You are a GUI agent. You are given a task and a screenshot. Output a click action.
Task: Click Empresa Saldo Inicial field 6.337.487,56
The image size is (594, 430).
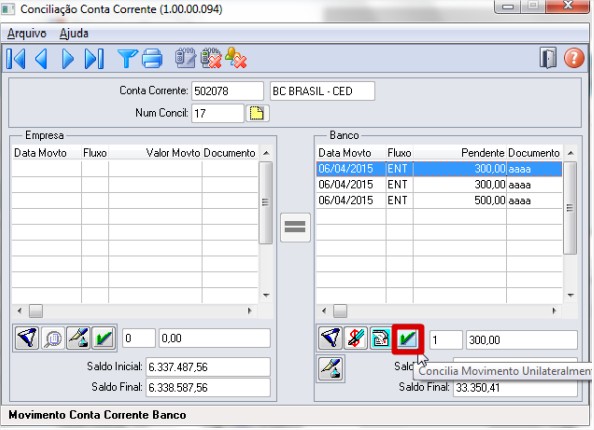[x=208, y=367]
